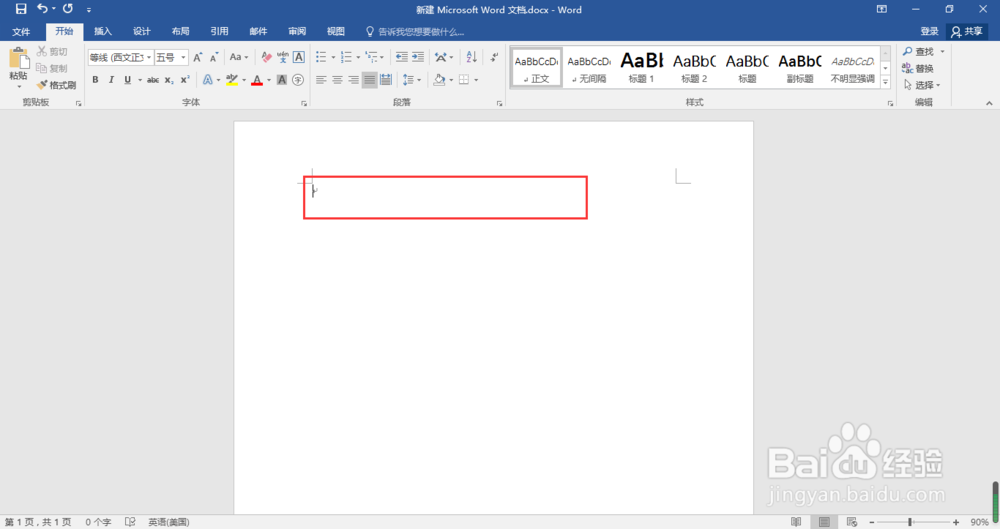Open the References (引用) tab

tap(219, 31)
